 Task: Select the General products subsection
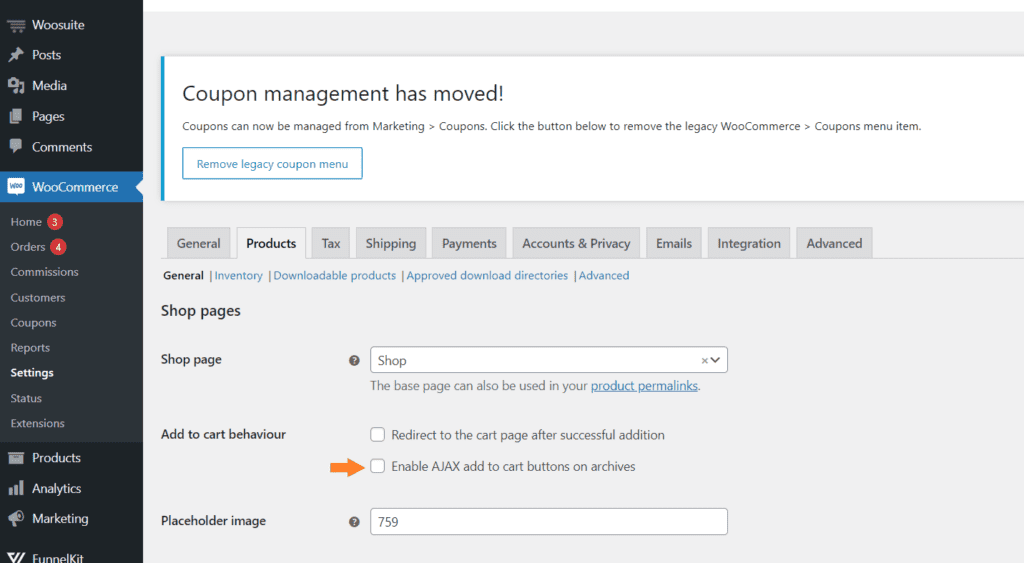point(184,276)
